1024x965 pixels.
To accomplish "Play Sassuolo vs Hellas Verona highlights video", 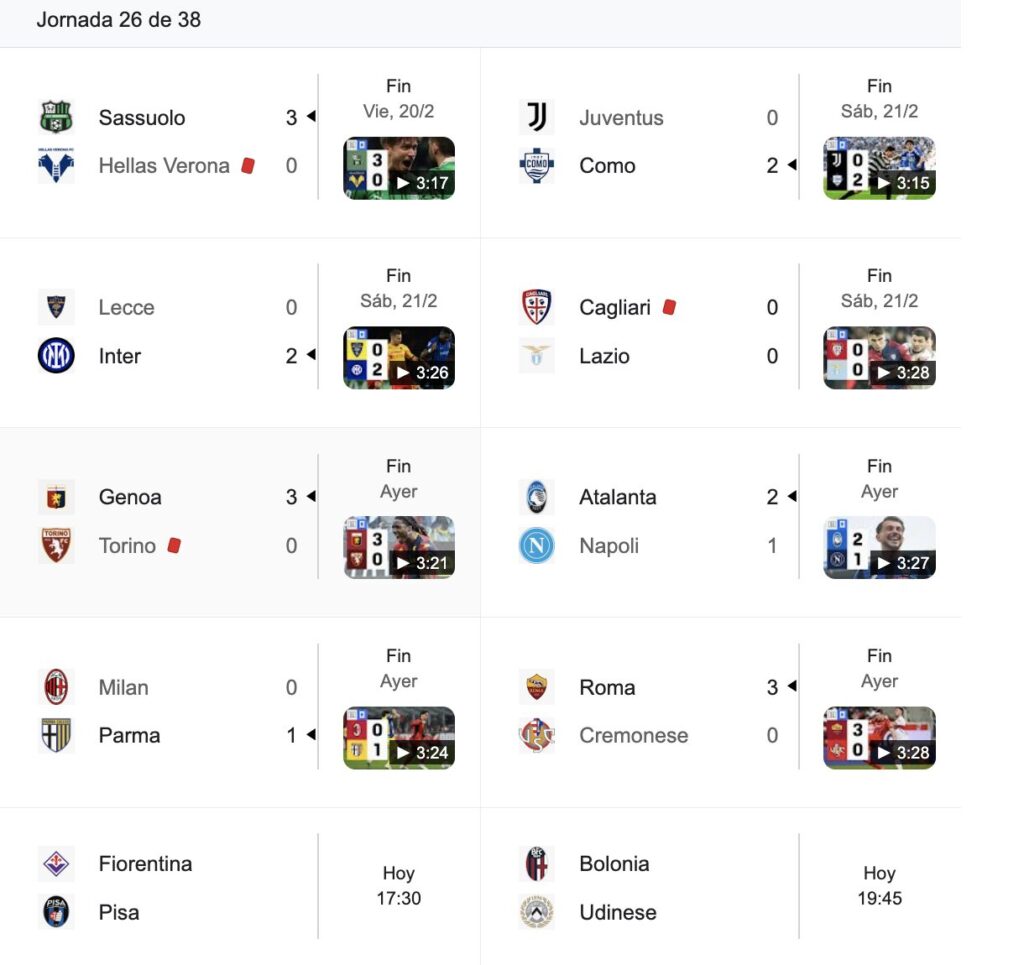I will coord(399,168).
